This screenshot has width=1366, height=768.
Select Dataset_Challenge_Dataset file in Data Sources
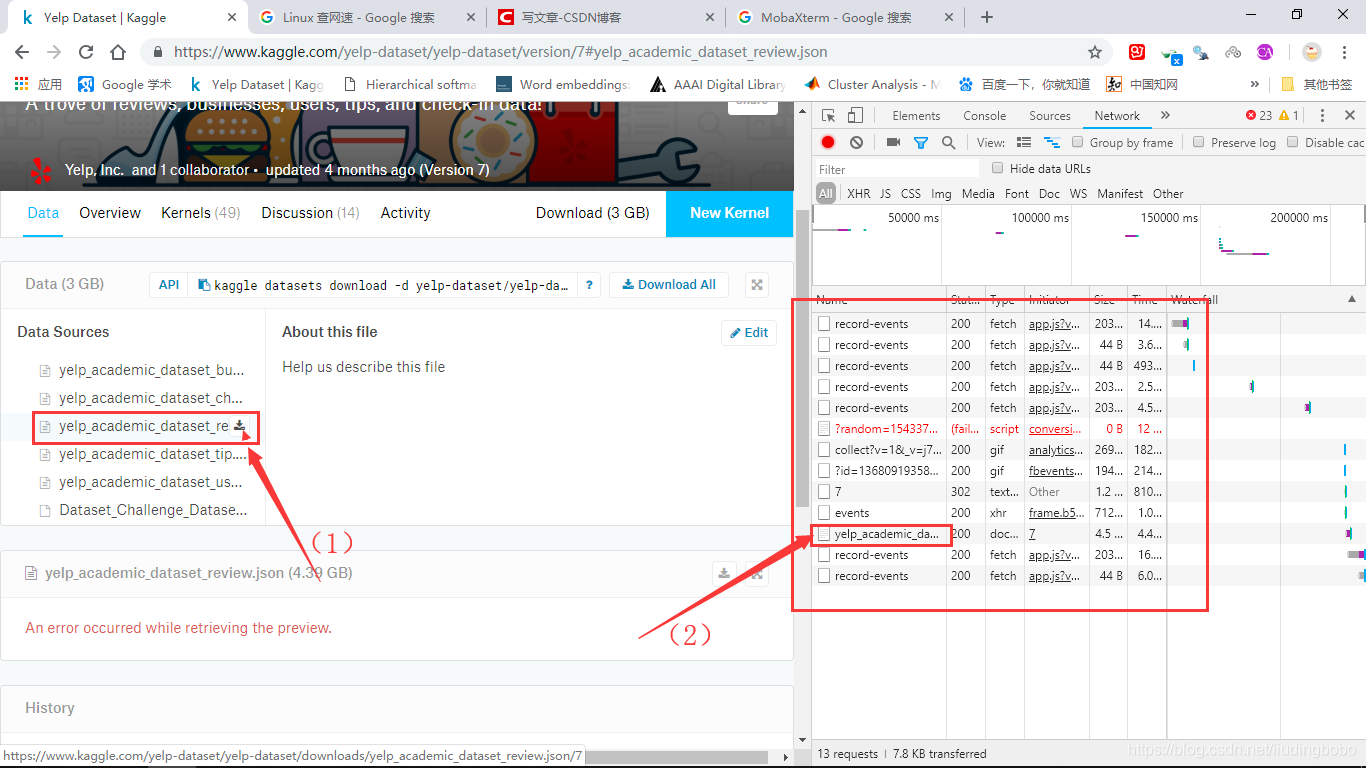click(153, 510)
